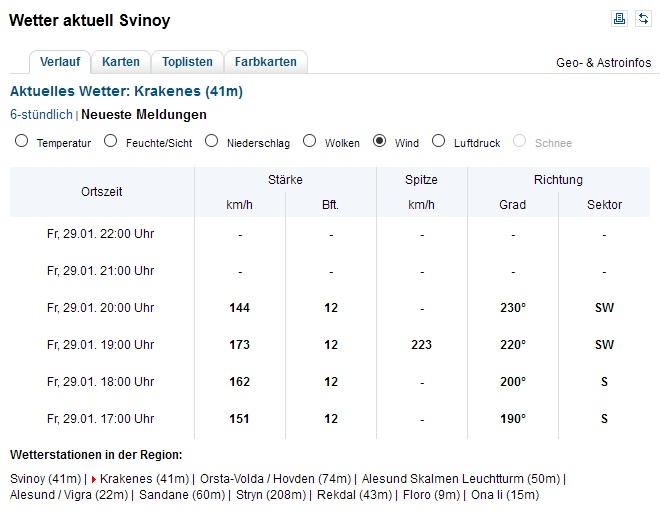Open the Verlauf tab
664x511 pixels.
60,62
